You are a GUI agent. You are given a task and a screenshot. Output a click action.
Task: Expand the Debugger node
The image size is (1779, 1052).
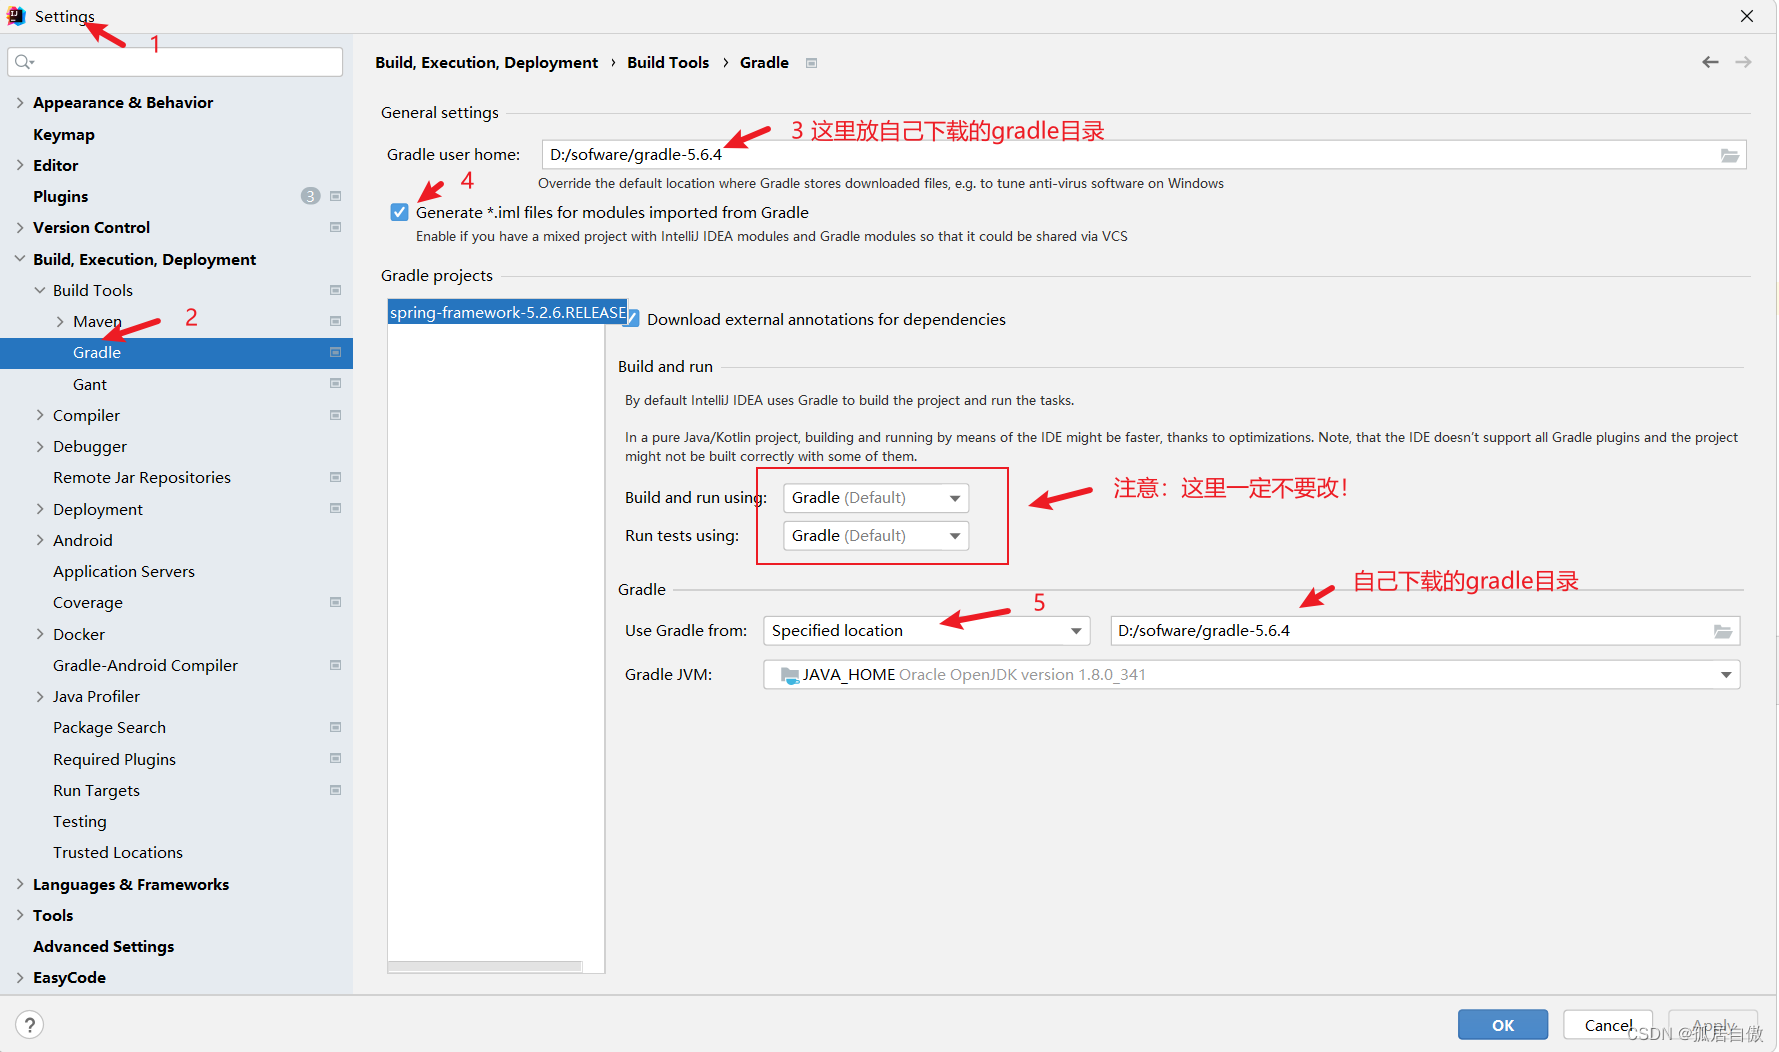pyautogui.click(x=40, y=446)
